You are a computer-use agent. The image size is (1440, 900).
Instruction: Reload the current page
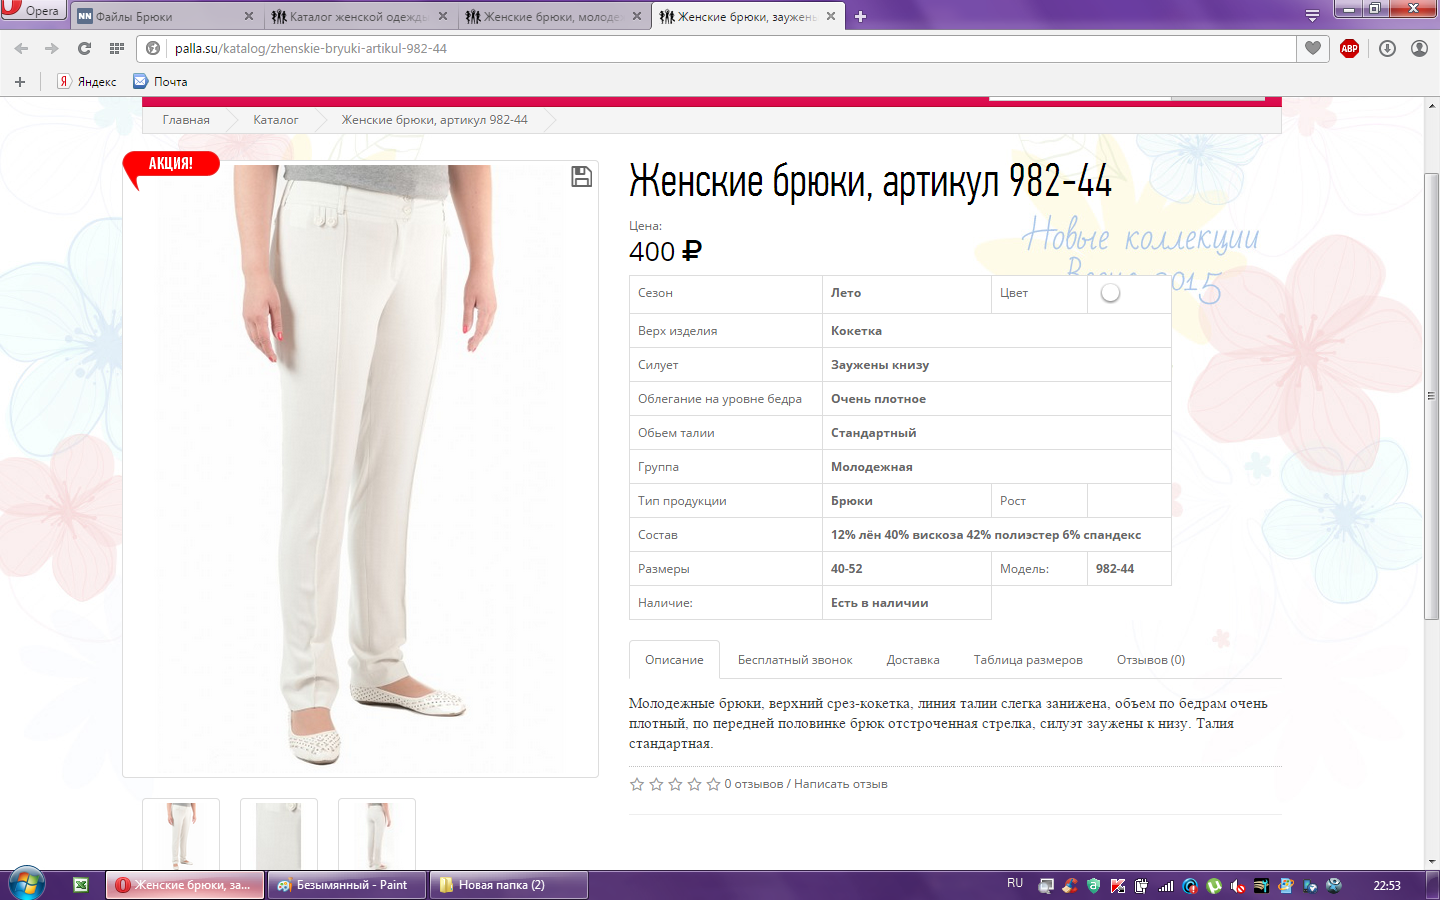pyautogui.click(x=84, y=48)
